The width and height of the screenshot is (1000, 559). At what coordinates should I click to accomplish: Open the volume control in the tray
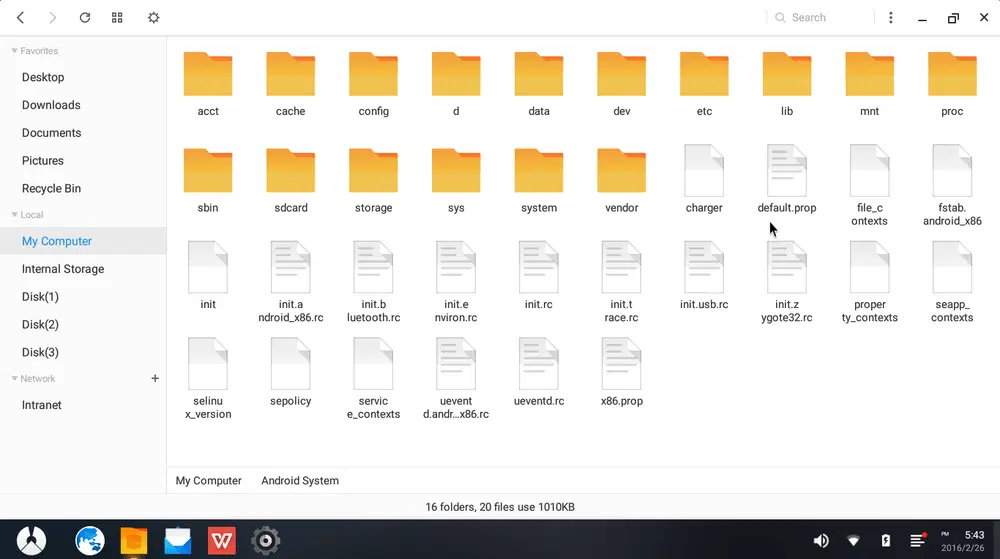(821, 541)
